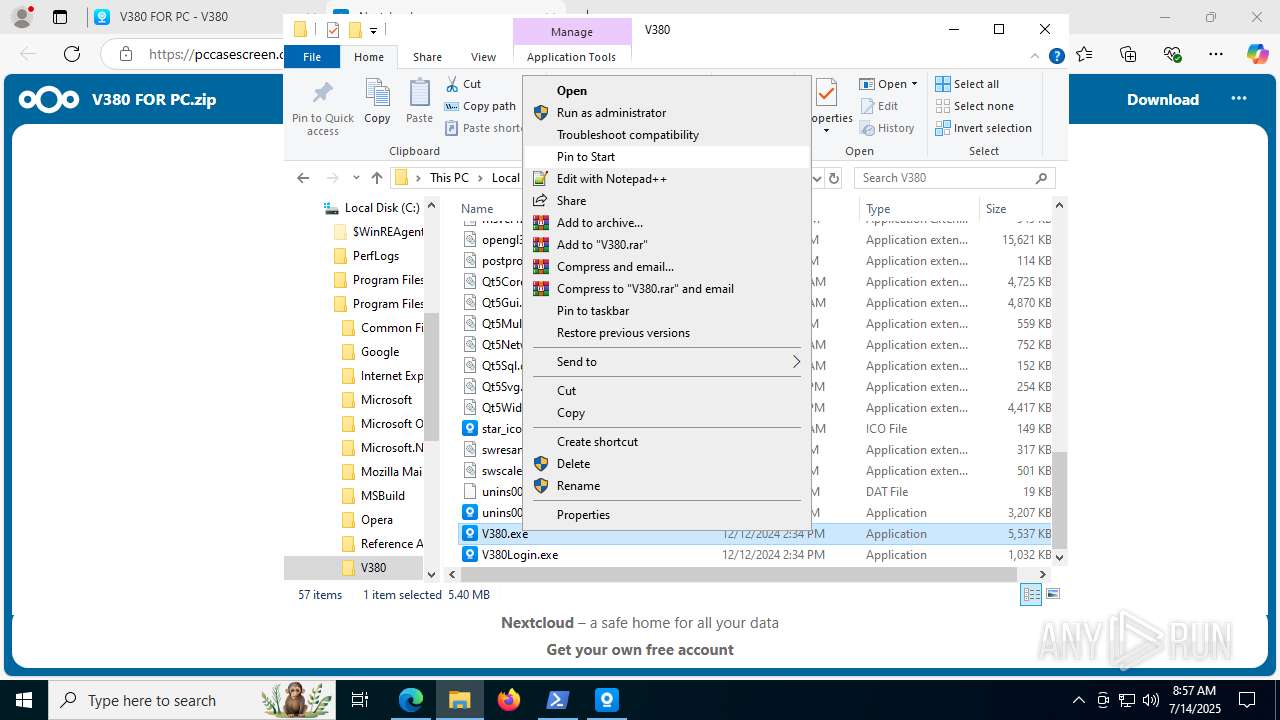Choose Rename in context menu

[666, 486]
